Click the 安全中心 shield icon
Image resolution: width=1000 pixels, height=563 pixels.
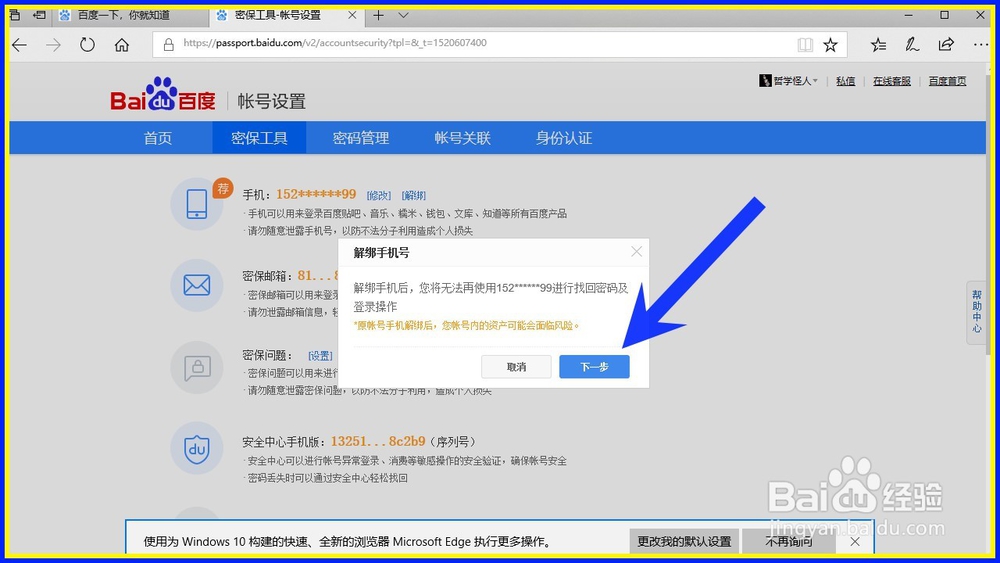(196, 448)
